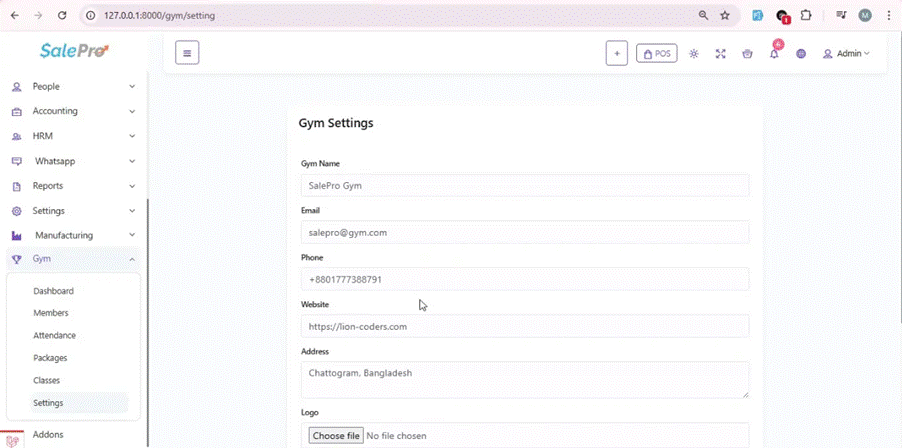The image size is (902, 448).
Task: Switch theme with the sun icon
Action: tap(694, 54)
